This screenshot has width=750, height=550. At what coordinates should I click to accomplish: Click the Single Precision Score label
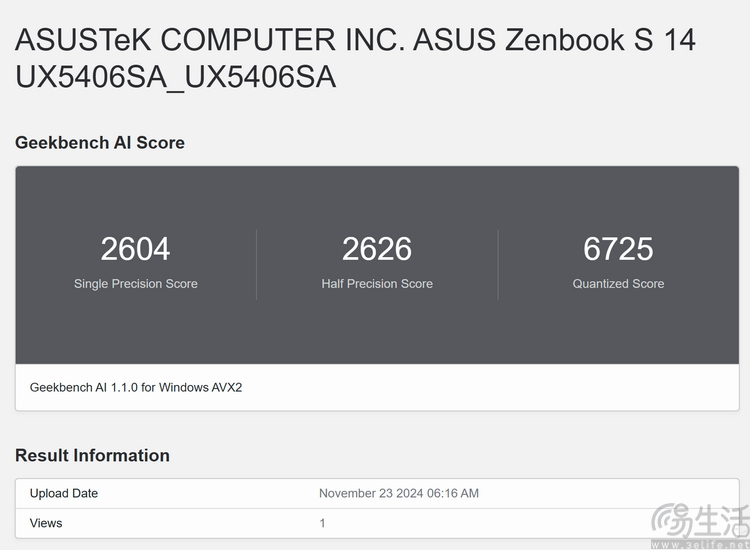136,284
